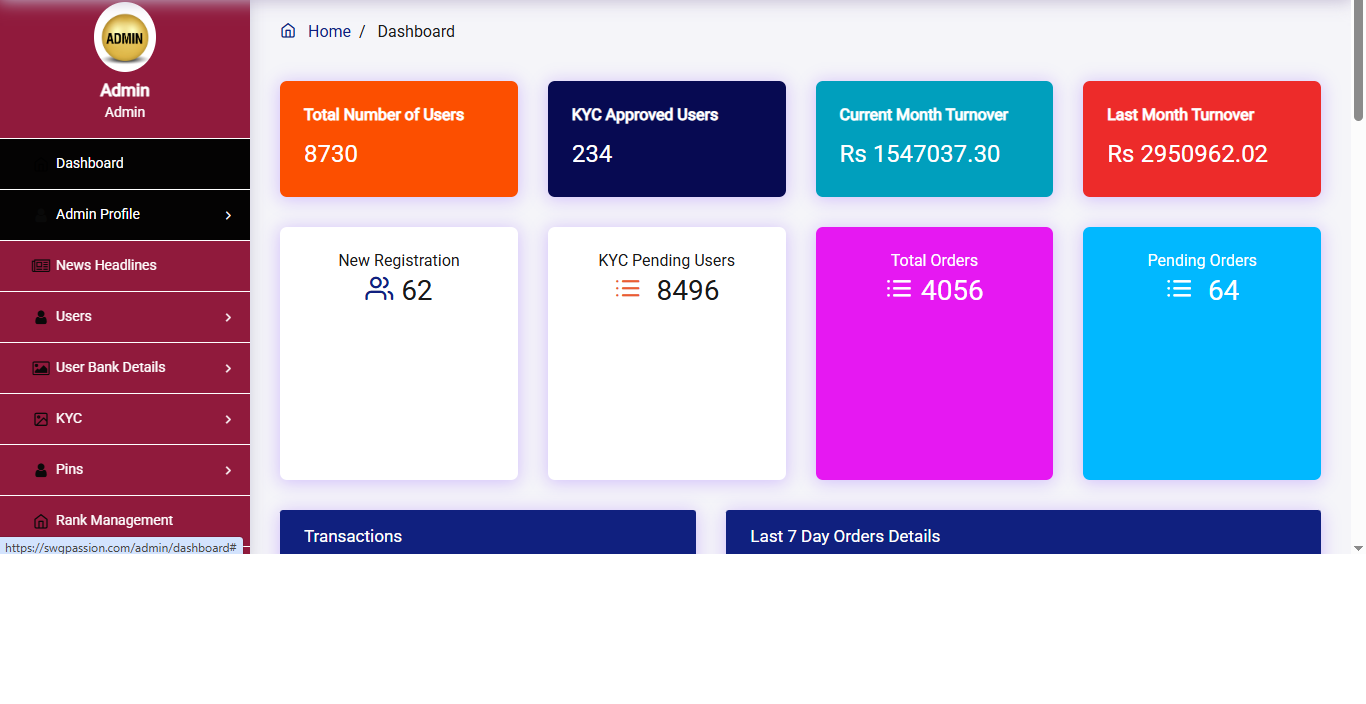This screenshot has width=1366, height=704.
Task: Click the New Registration people icon
Action: [378, 288]
